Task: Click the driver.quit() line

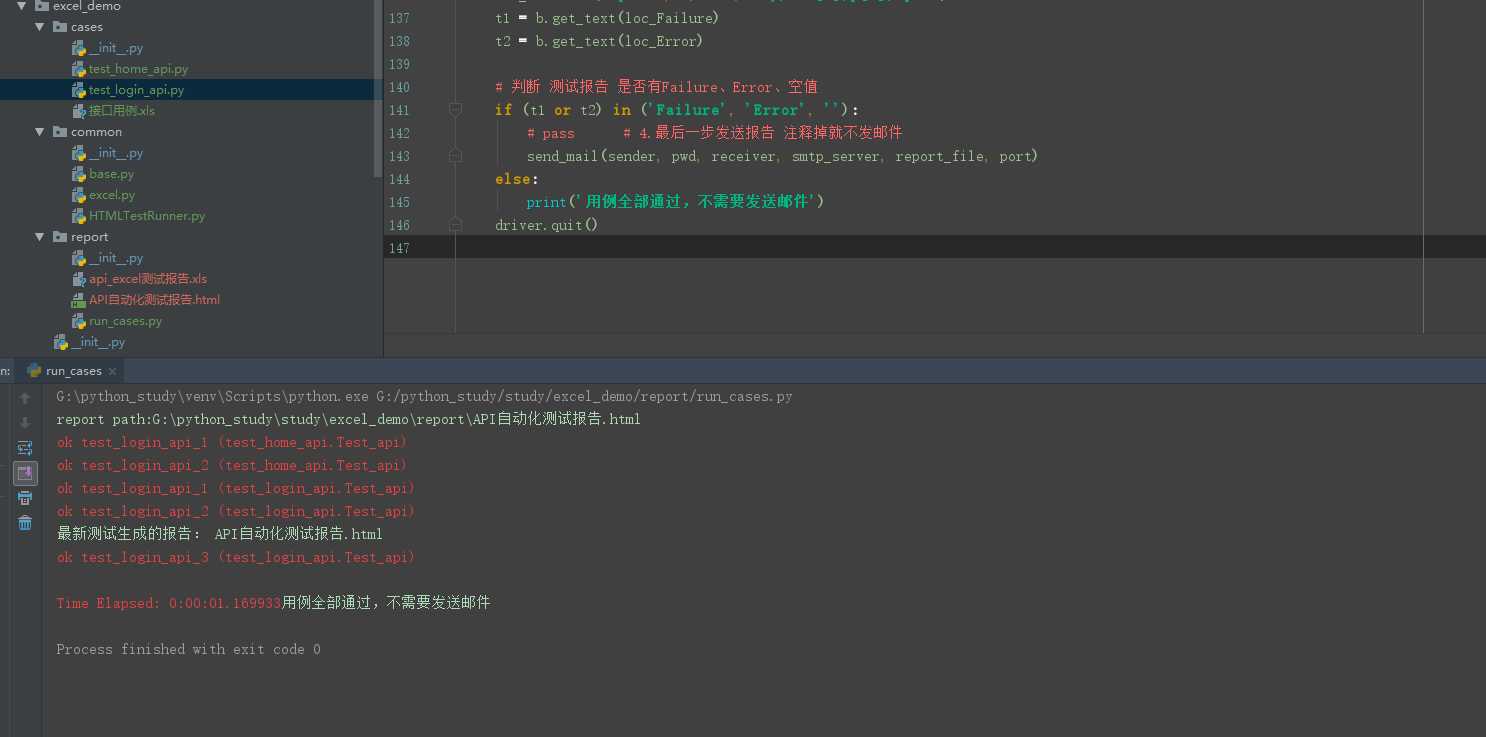Action: pos(546,225)
